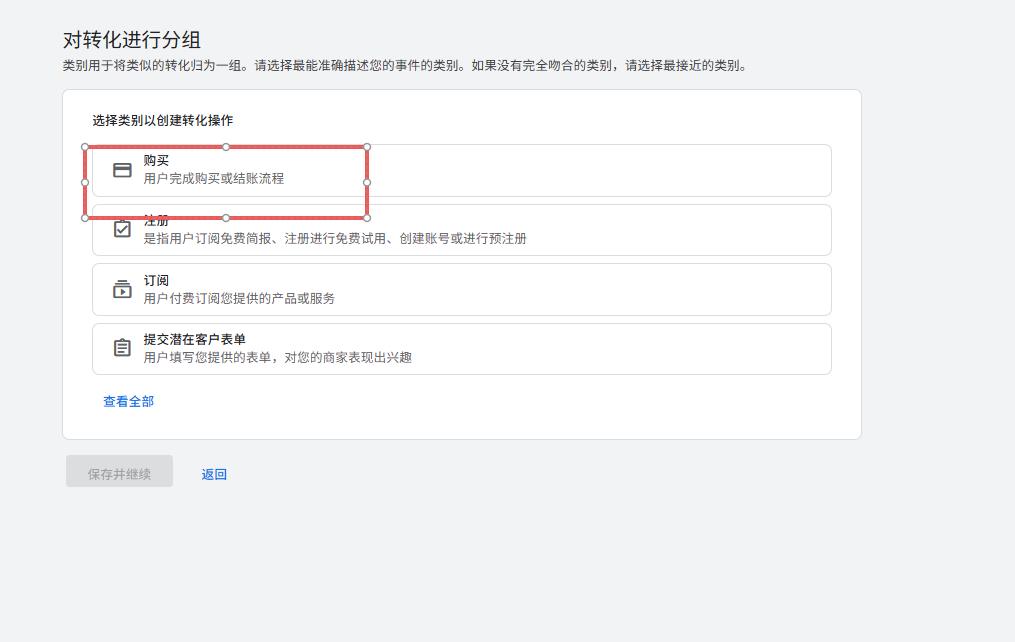Screen dimensions: 1015x642
Task: Click the 返回 link
Action: tap(214, 474)
